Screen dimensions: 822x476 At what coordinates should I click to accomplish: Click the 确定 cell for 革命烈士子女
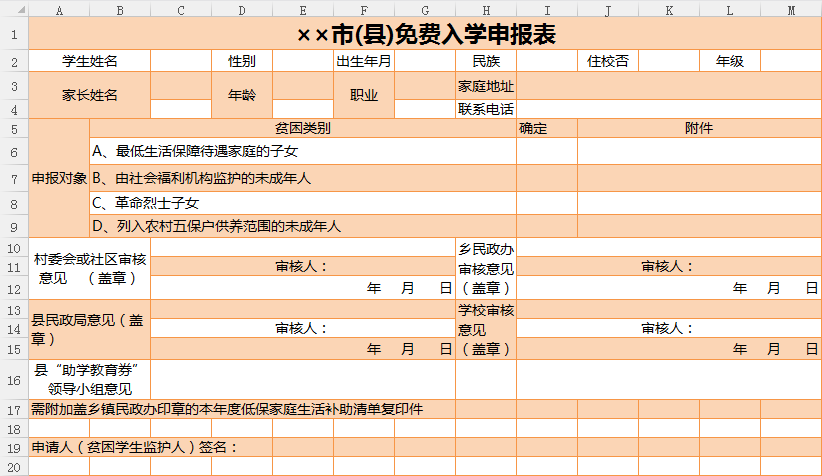[x=546, y=203]
